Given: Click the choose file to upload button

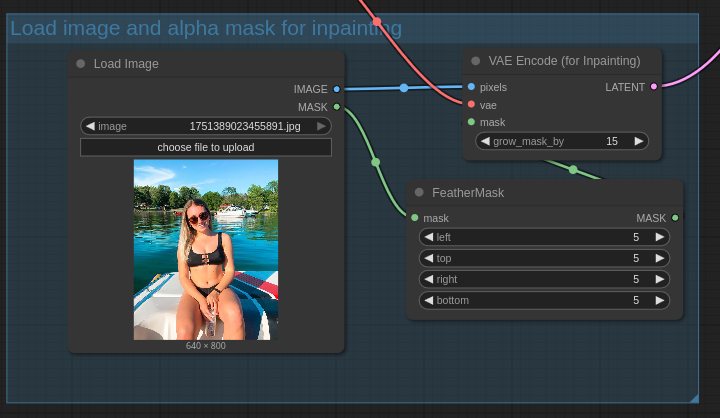Looking at the screenshot, I should click(206, 147).
